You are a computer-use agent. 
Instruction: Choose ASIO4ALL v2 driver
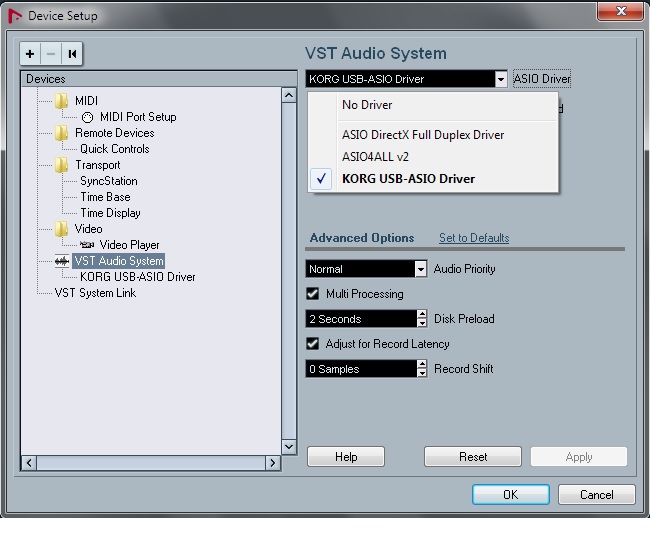pos(433,157)
